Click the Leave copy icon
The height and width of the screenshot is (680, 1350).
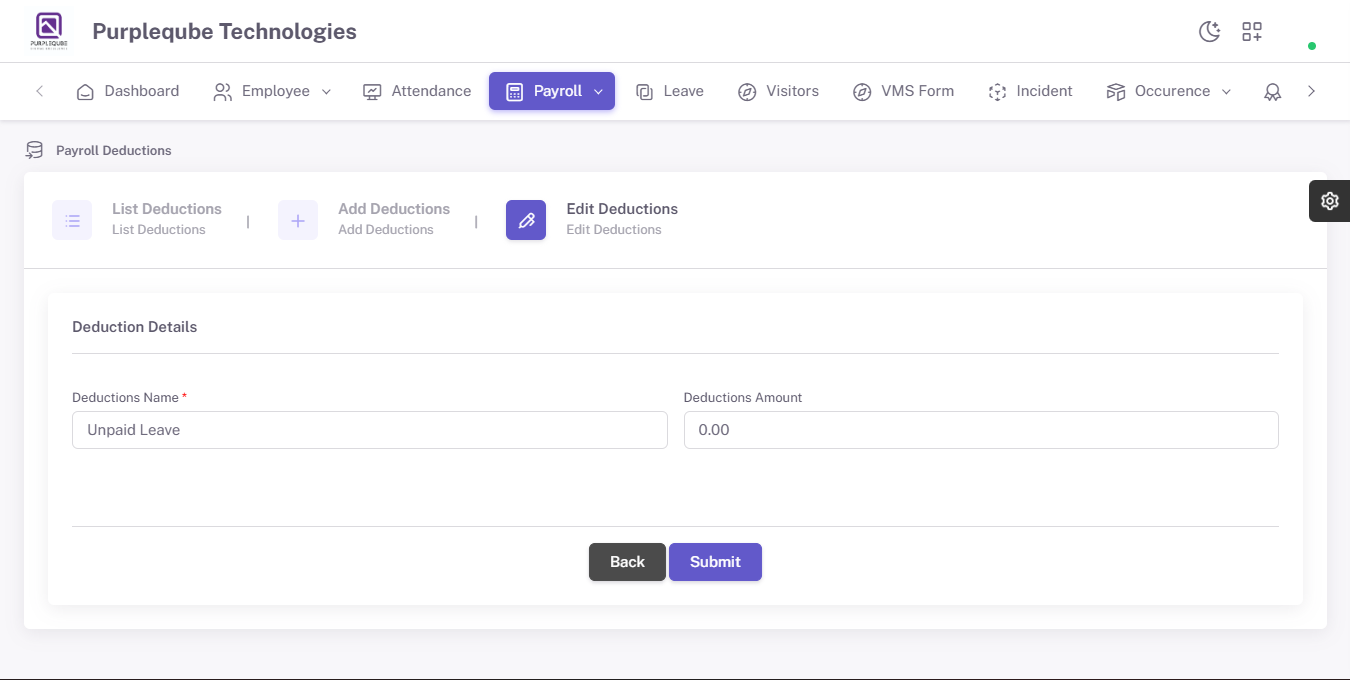click(x=645, y=92)
